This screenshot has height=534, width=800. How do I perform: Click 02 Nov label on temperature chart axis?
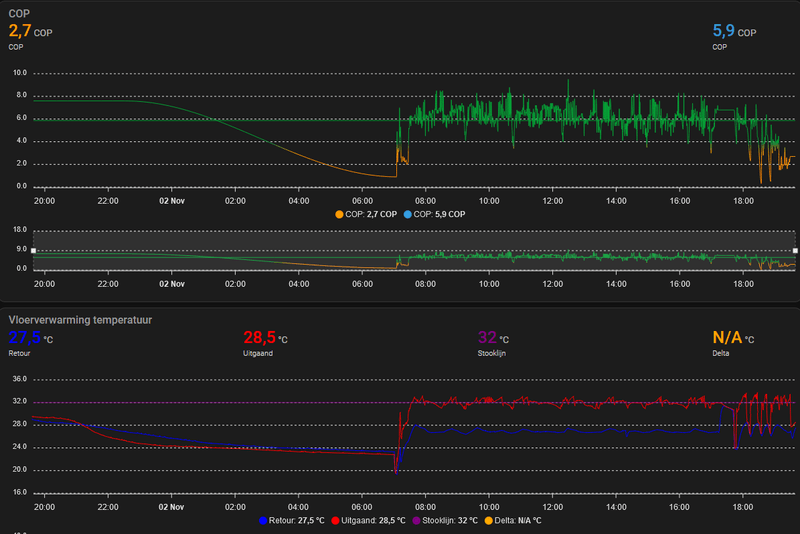pyautogui.click(x=171, y=507)
